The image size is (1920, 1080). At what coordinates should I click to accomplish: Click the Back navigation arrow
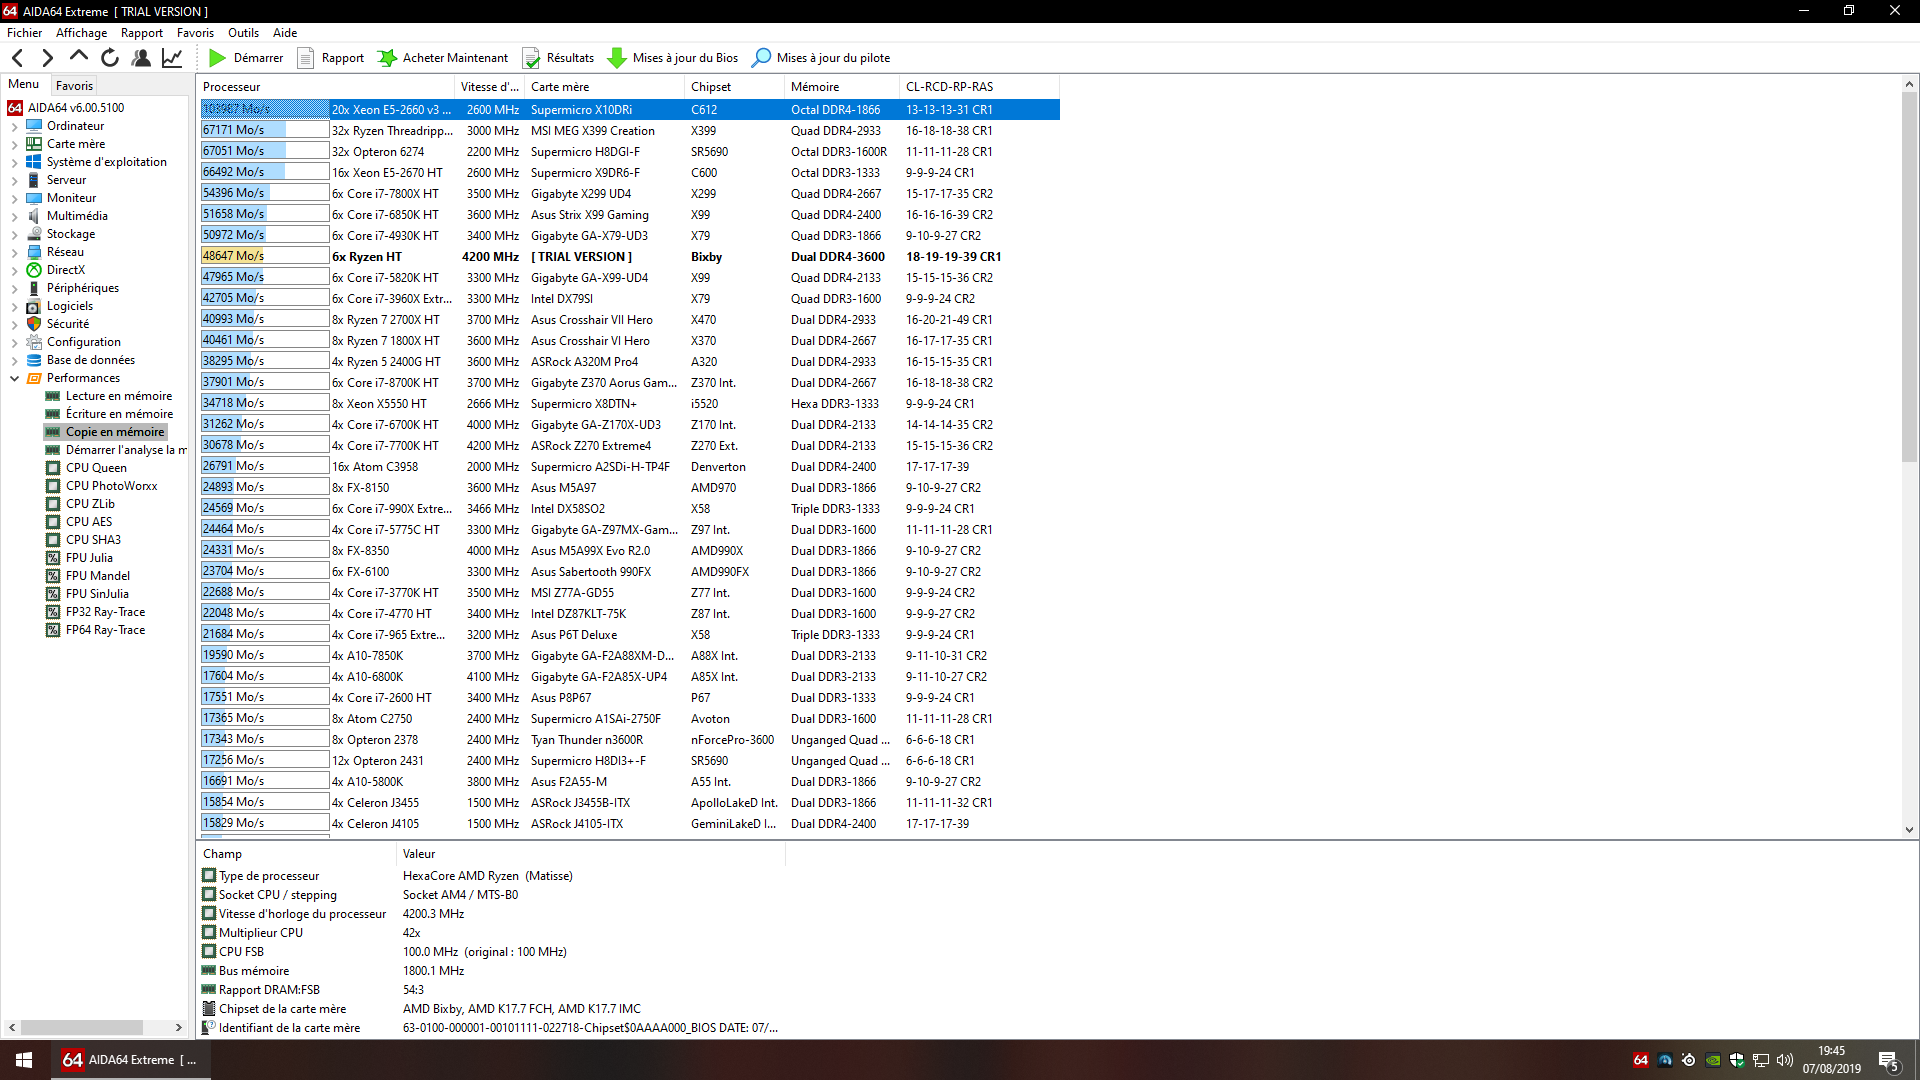pyautogui.click(x=17, y=58)
